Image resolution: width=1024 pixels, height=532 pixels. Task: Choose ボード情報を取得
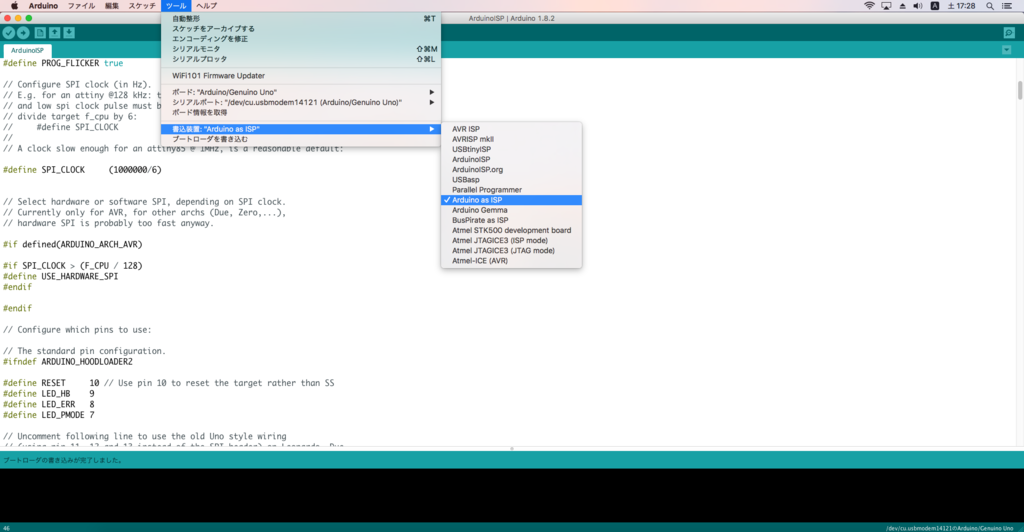pyautogui.click(x=300, y=113)
